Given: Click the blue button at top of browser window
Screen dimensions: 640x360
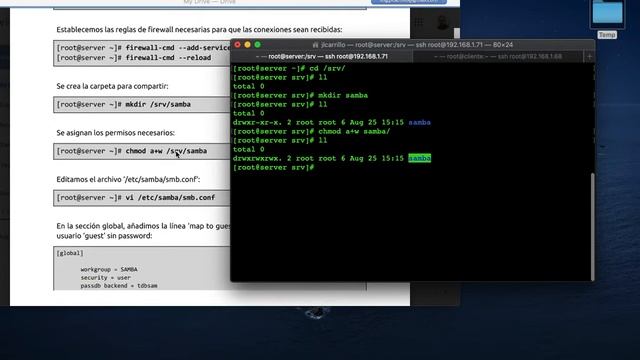Looking at the screenshot, I should (409, 2).
